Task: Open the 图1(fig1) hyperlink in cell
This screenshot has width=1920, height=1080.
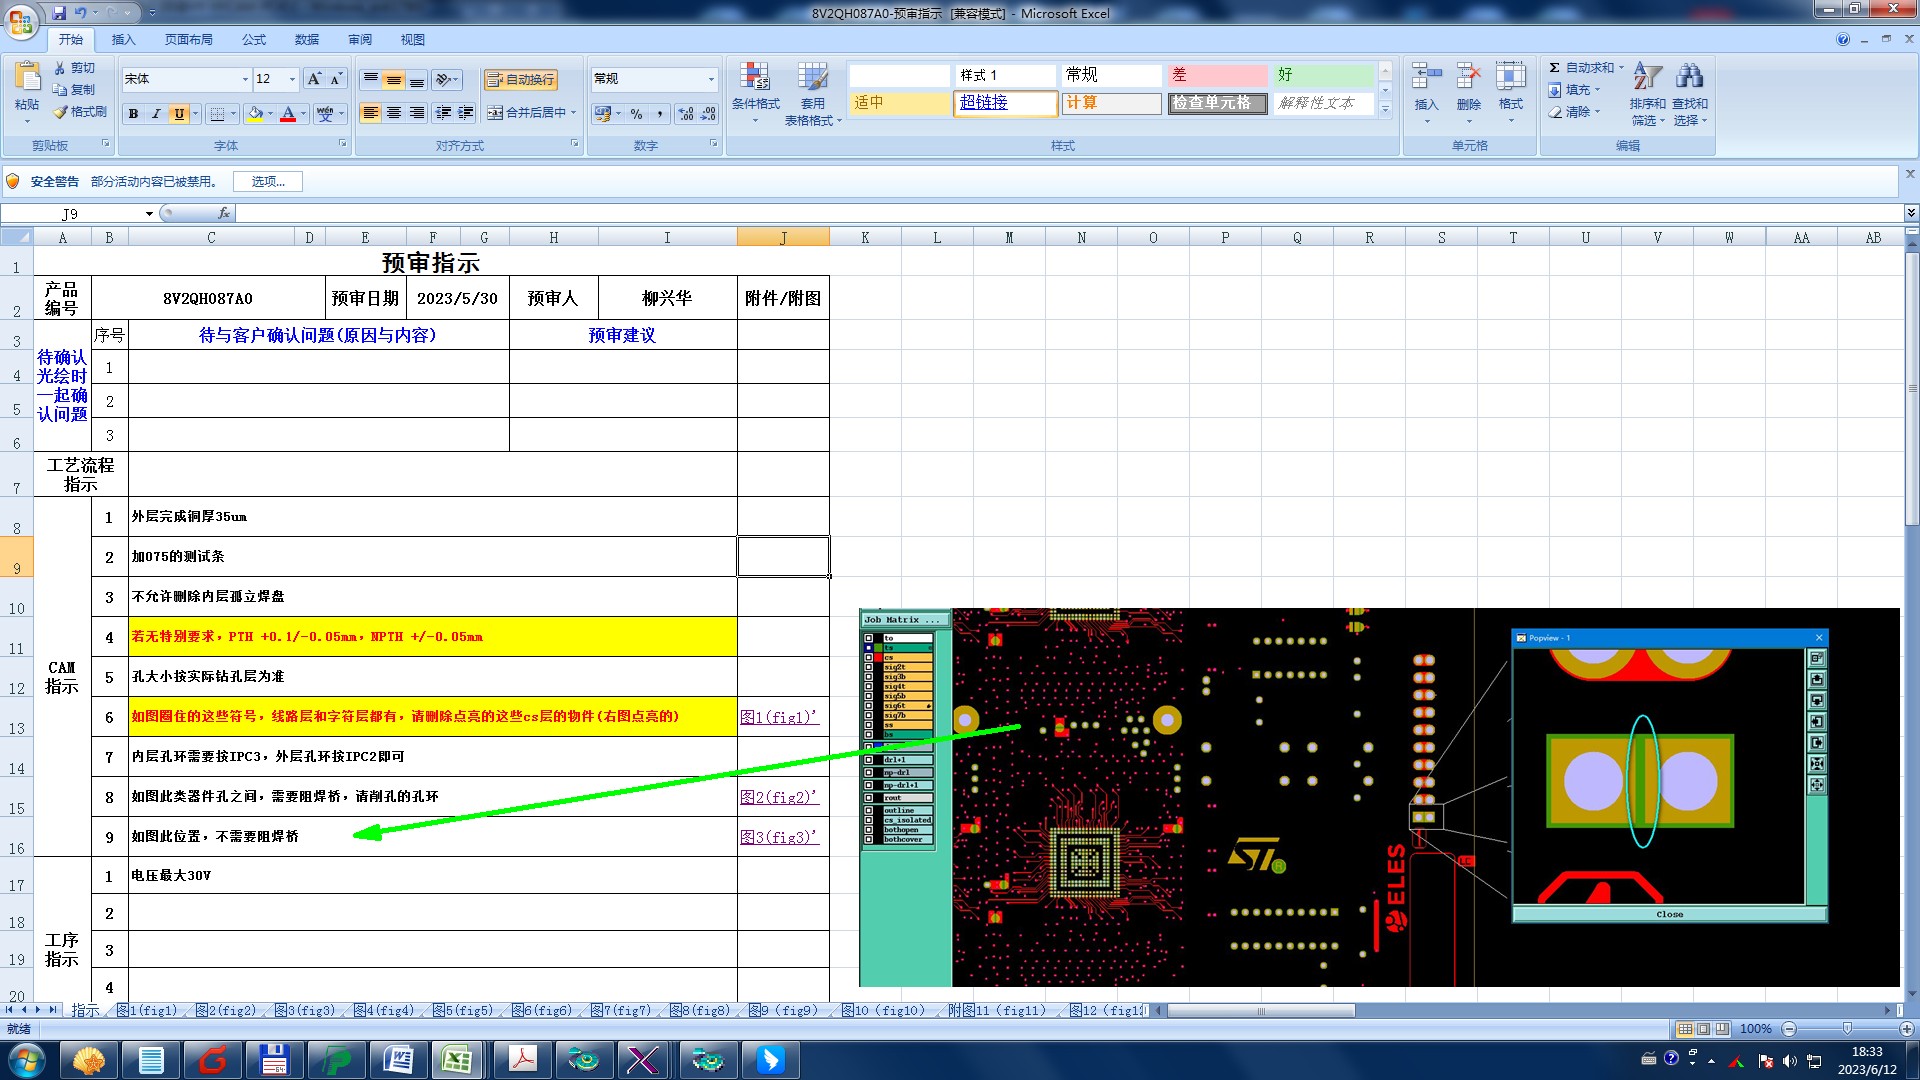Action: pyautogui.click(x=778, y=717)
